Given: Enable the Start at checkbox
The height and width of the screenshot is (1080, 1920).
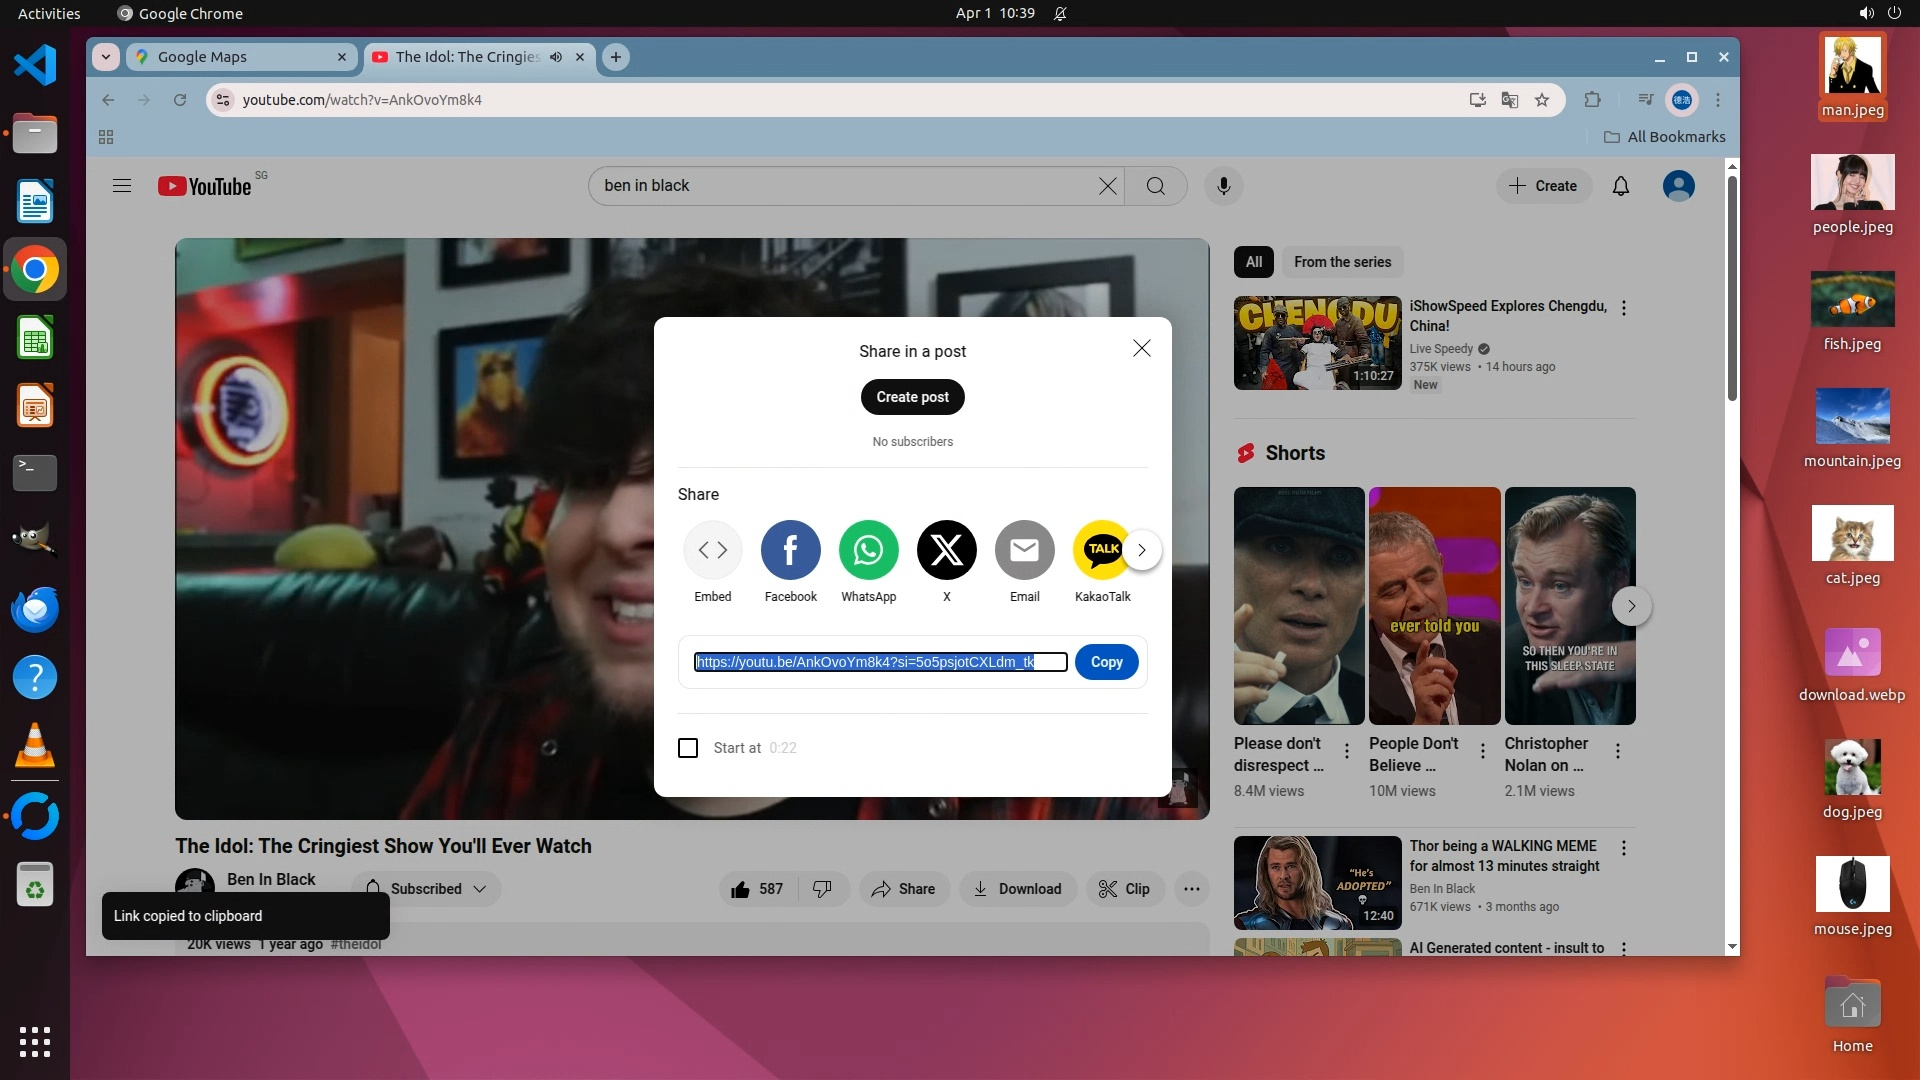Looking at the screenshot, I should pos(688,748).
